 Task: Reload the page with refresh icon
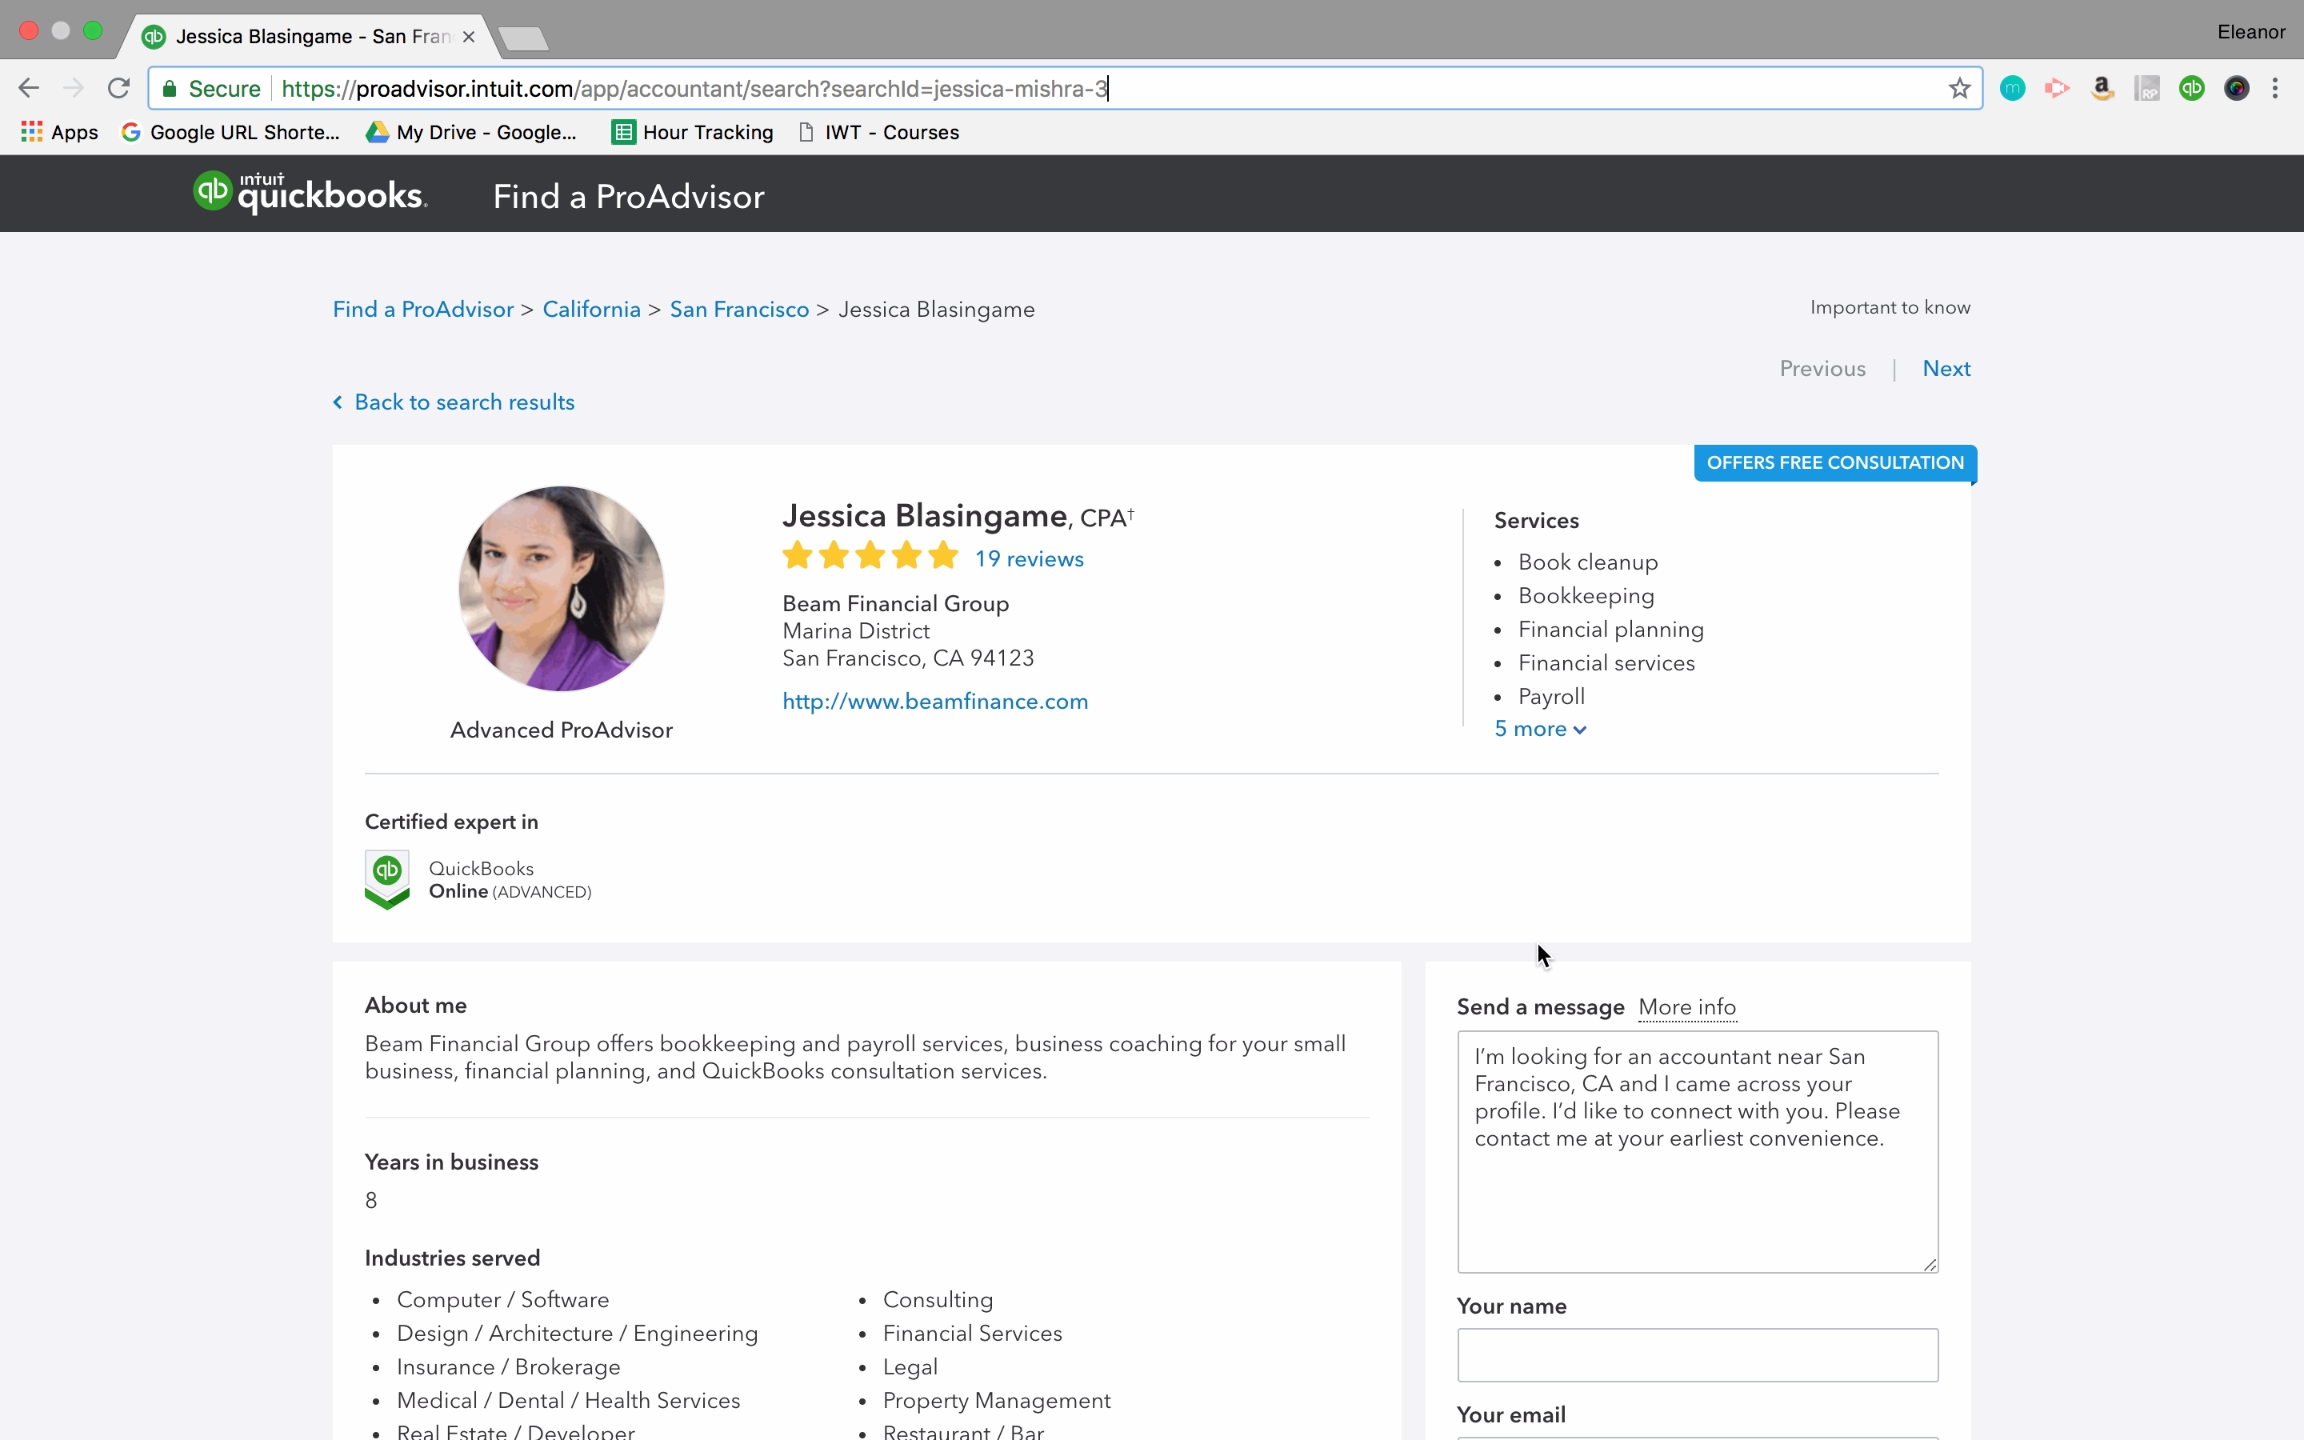118,88
